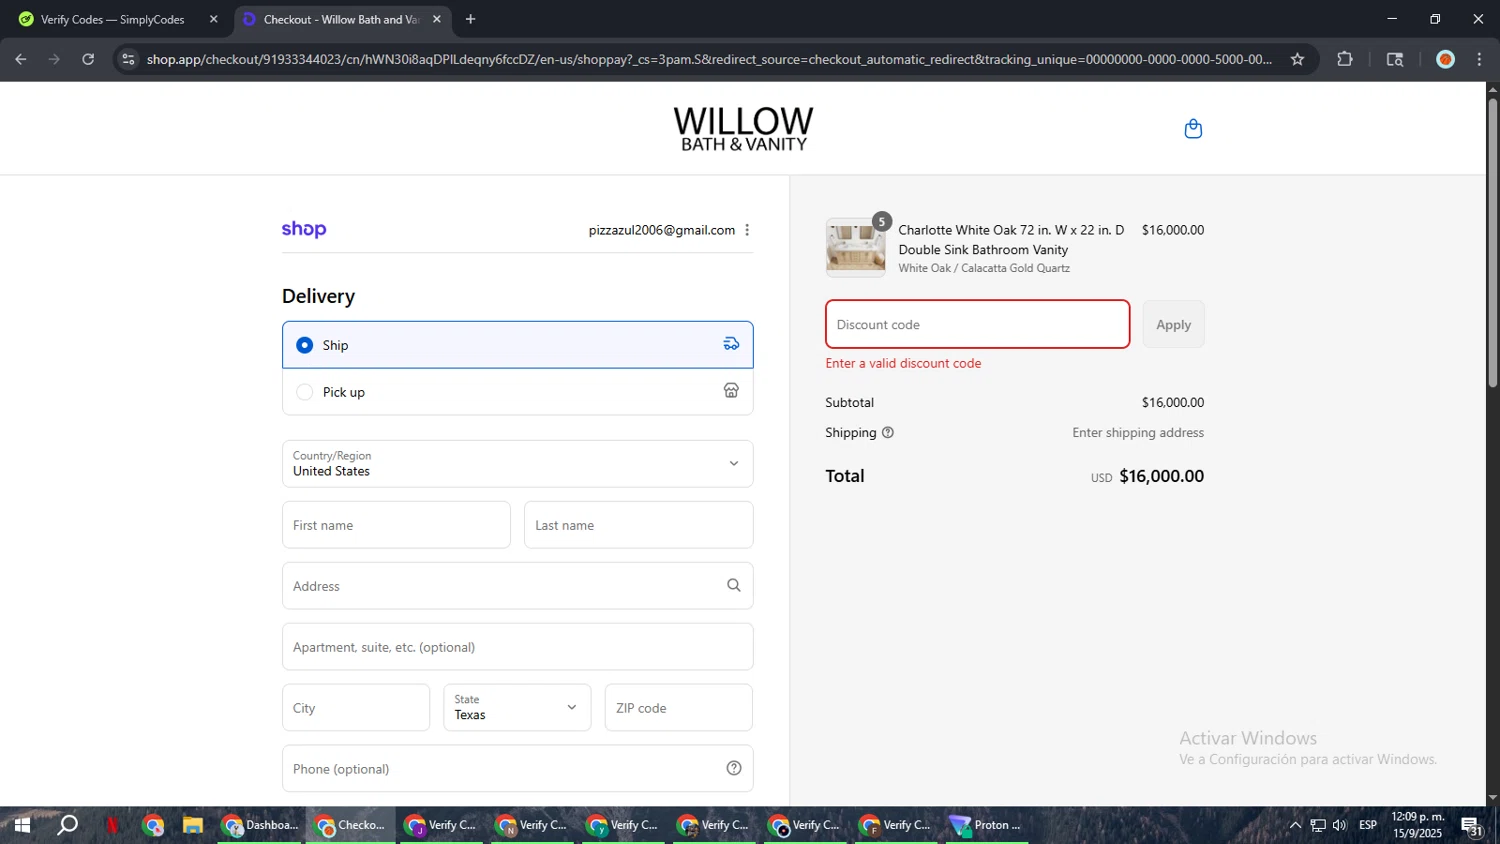
Task: Click the 'White Oak / Calacatta Gold Quartz' variant text
Action: (x=984, y=268)
